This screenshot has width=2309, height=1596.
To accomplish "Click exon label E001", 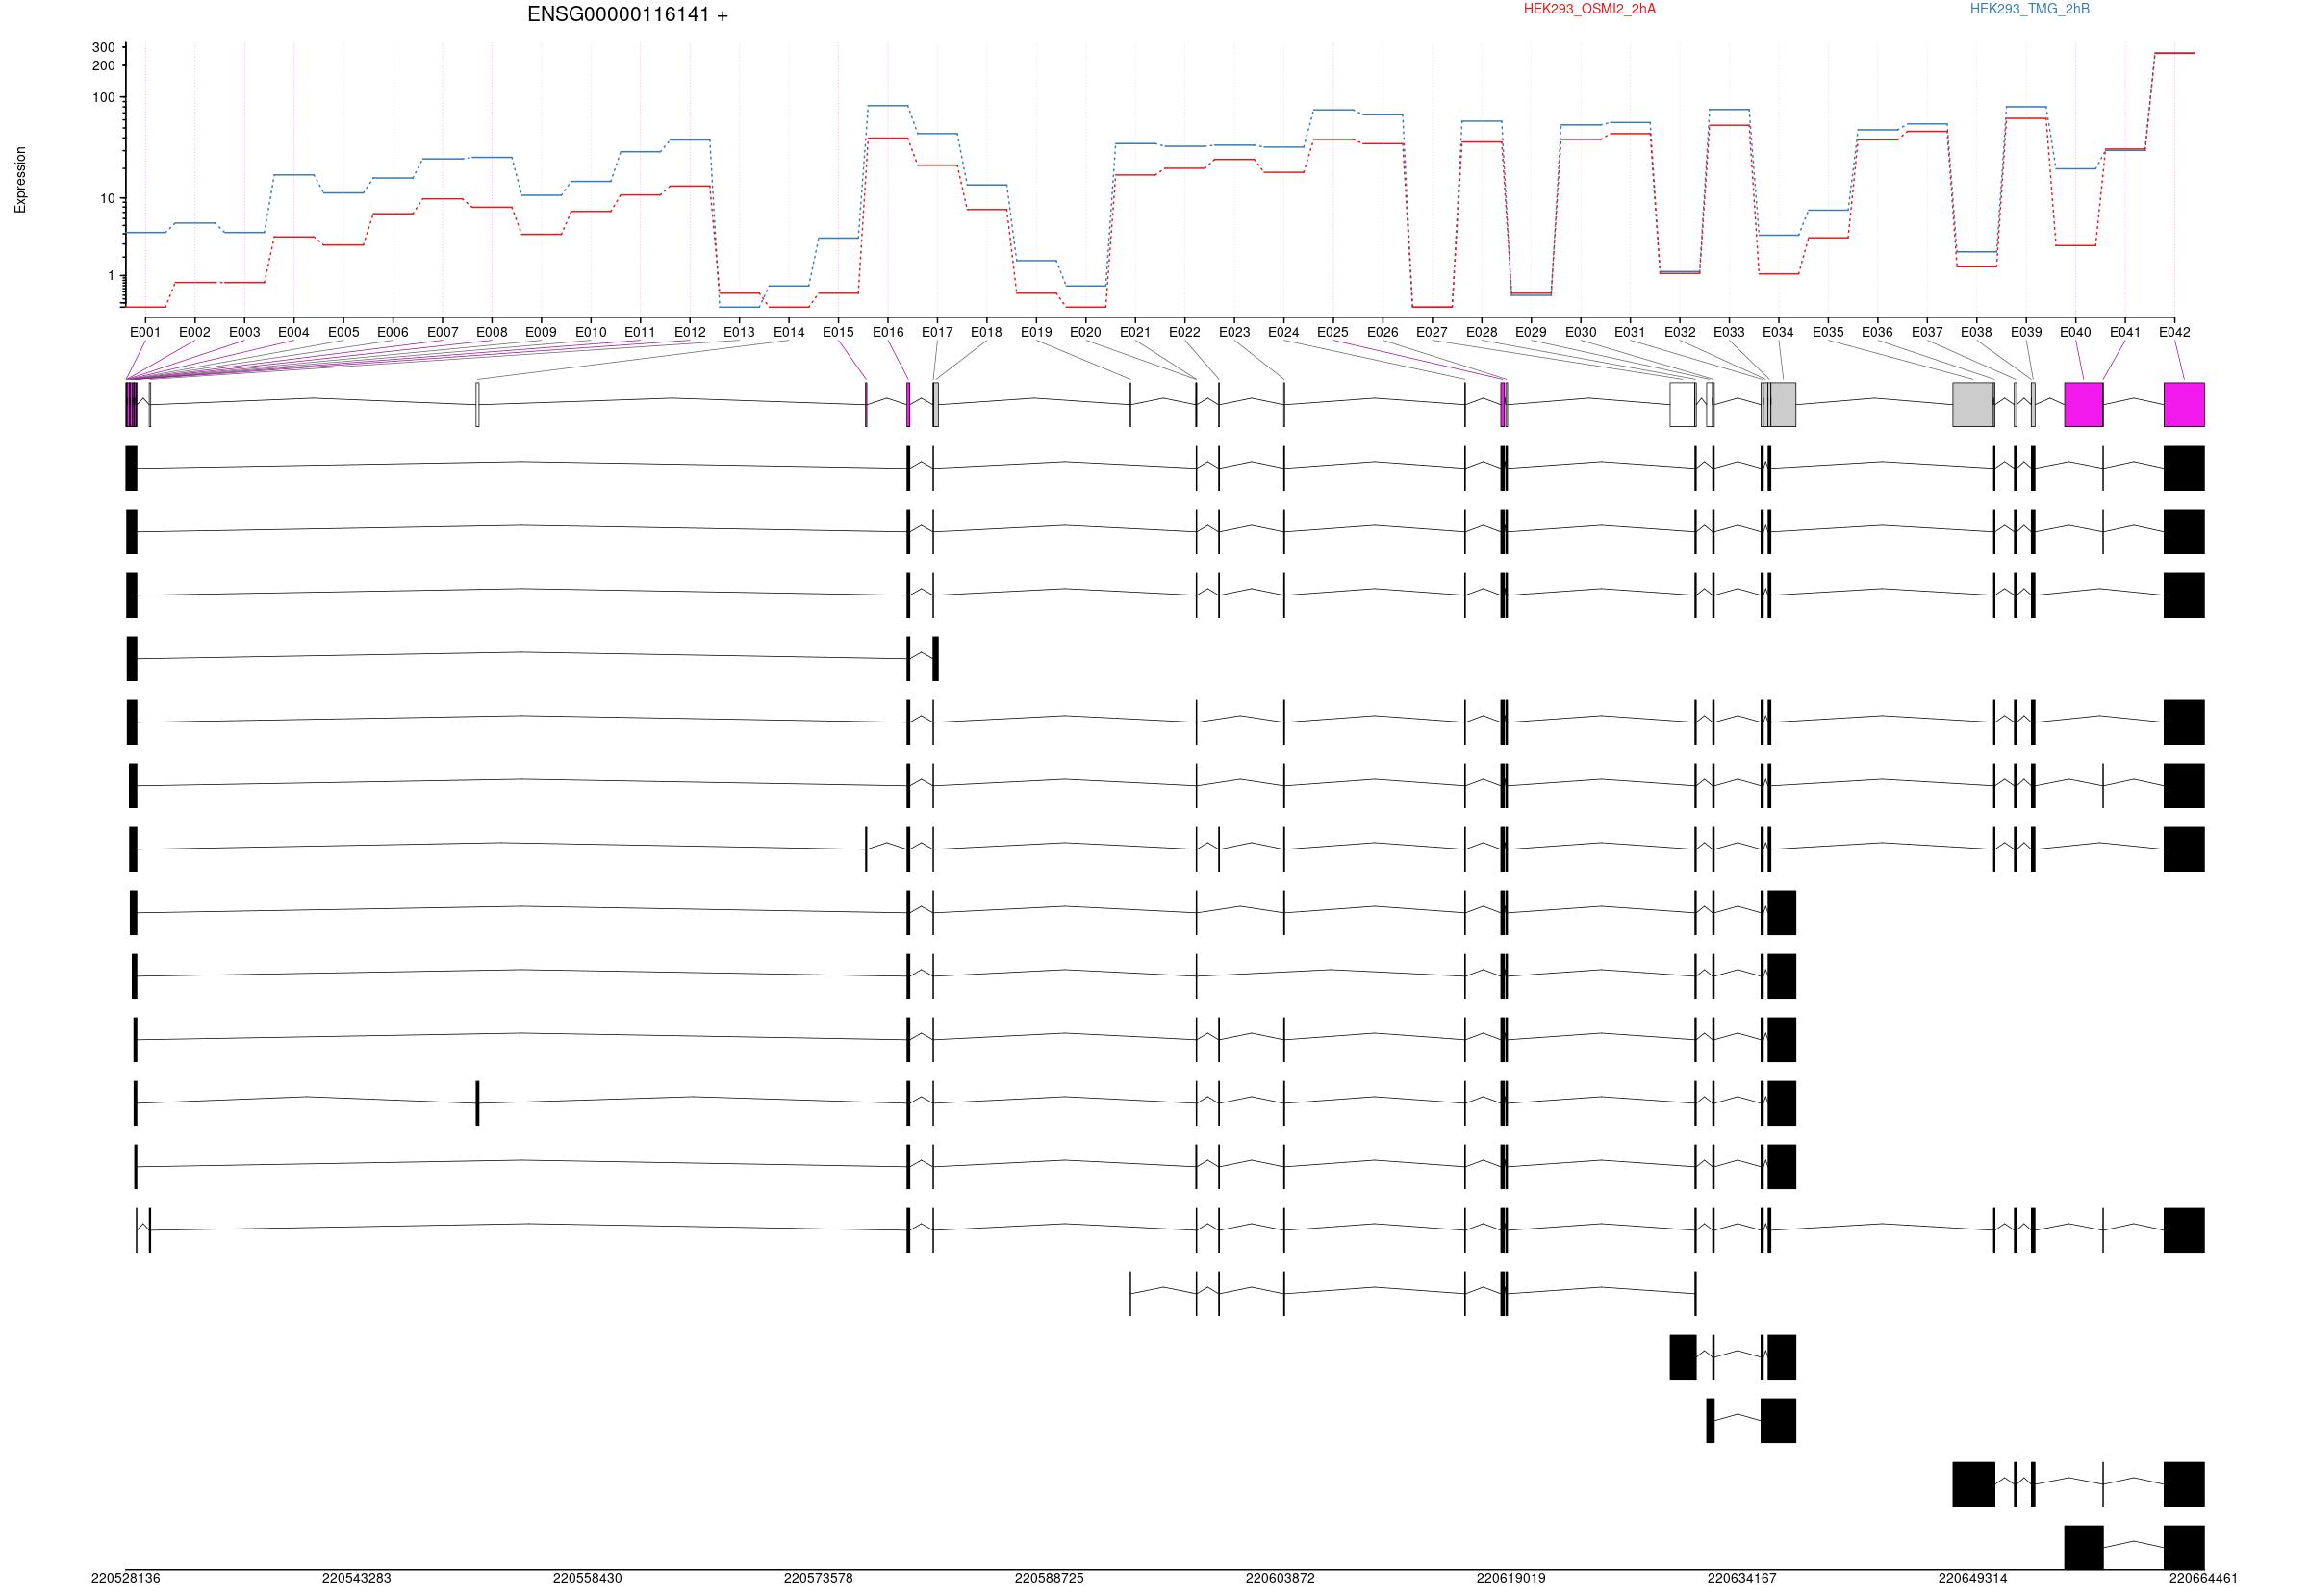I will pos(145,333).
